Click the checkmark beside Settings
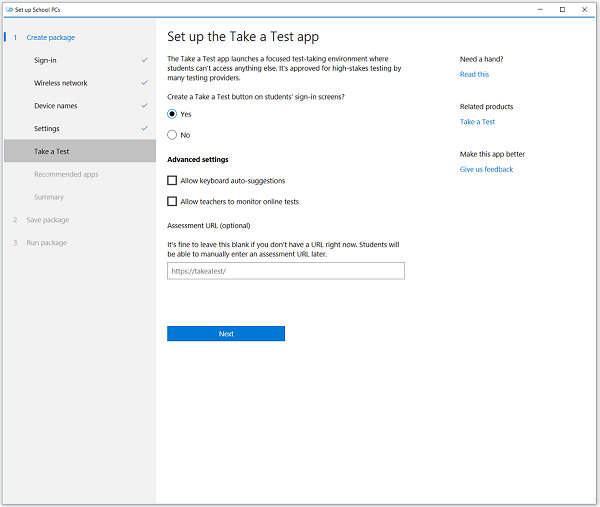This screenshot has height=507, width=600. [x=145, y=128]
